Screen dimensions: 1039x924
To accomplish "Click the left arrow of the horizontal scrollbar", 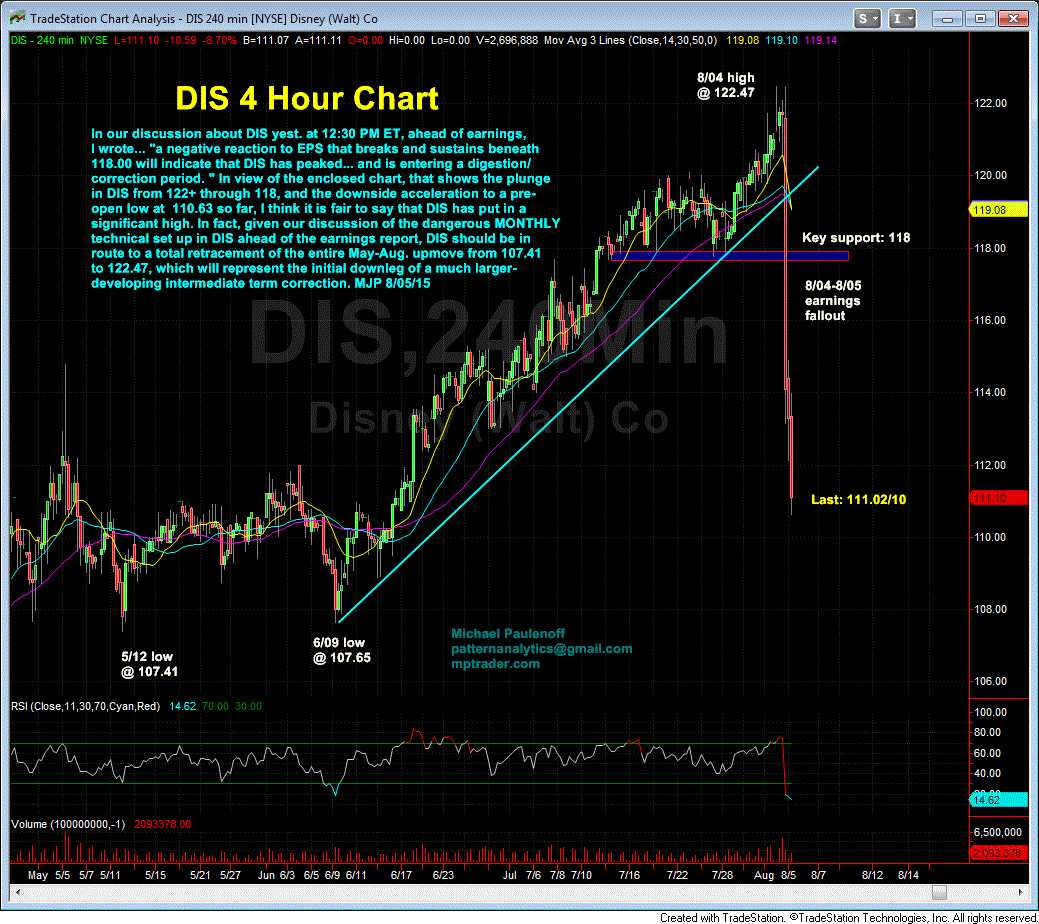I will tap(17, 892).
